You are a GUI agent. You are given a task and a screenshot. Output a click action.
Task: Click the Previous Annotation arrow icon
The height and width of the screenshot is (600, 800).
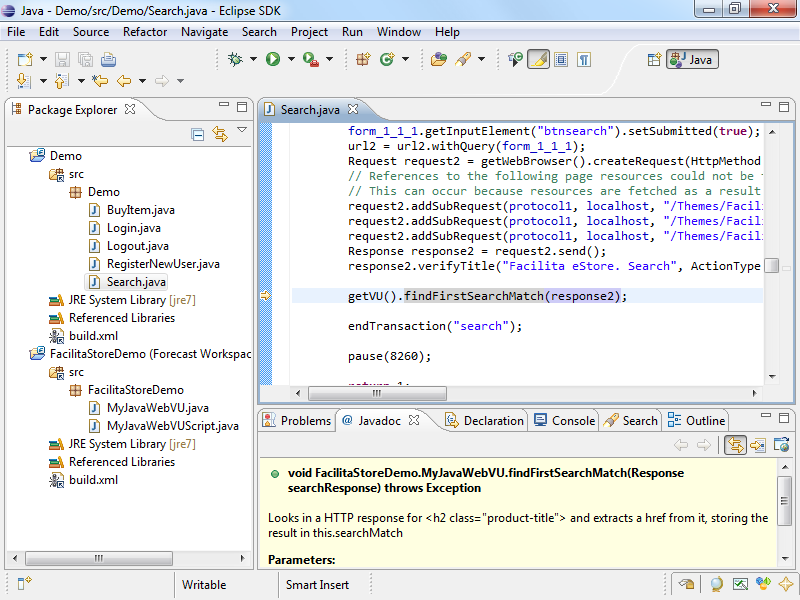click(62, 81)
